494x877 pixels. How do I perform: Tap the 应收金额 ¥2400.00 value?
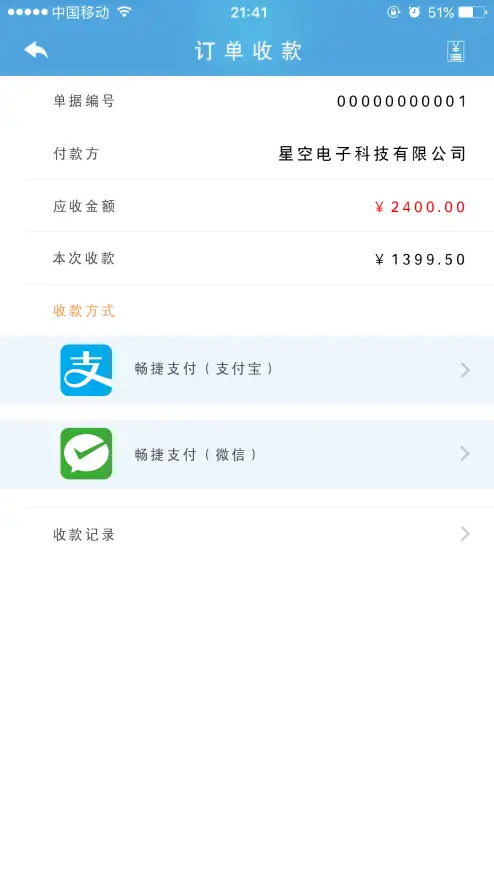tap(420, 207)
